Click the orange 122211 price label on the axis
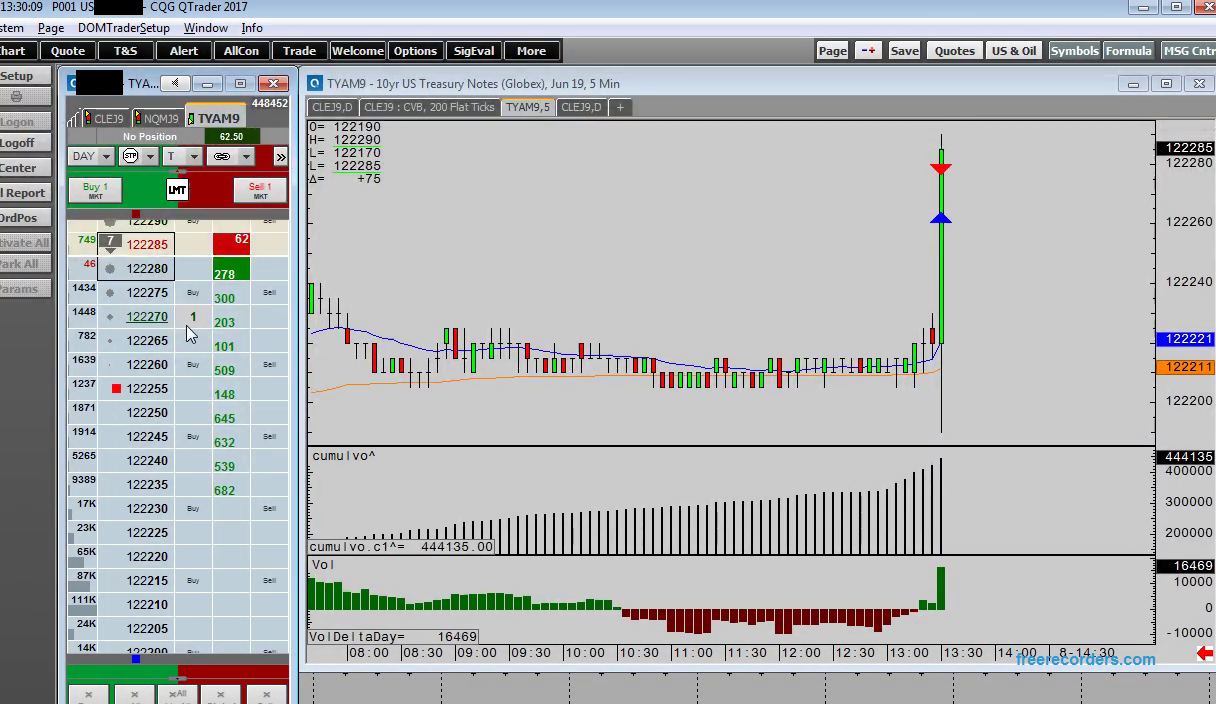 pyautogui.click(x=1185, y=367)
